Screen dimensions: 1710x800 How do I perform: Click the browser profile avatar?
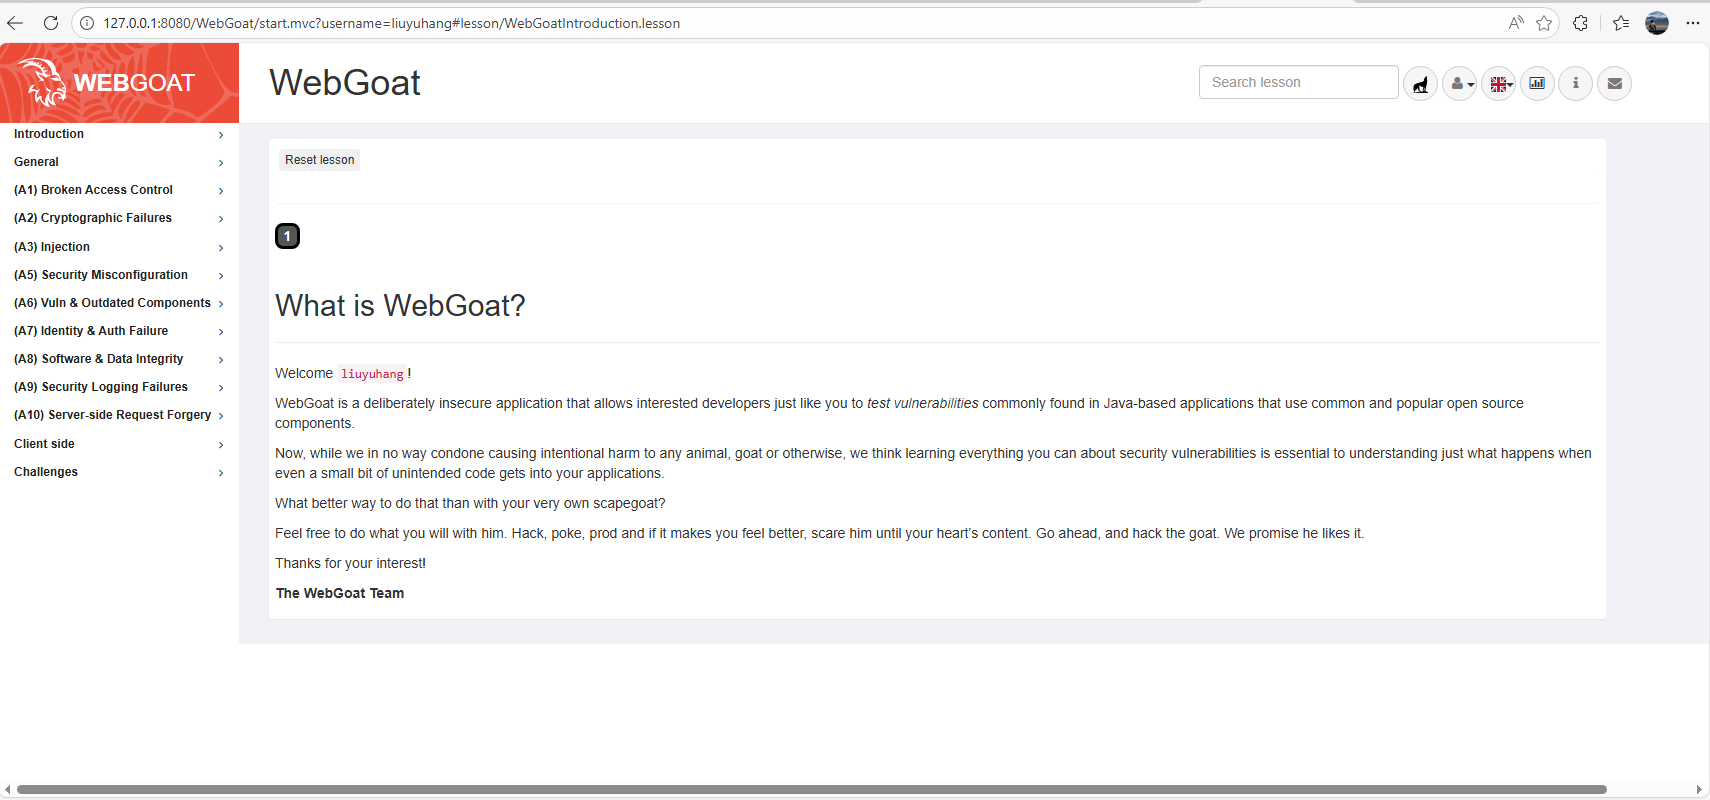tap(1657, 23)
